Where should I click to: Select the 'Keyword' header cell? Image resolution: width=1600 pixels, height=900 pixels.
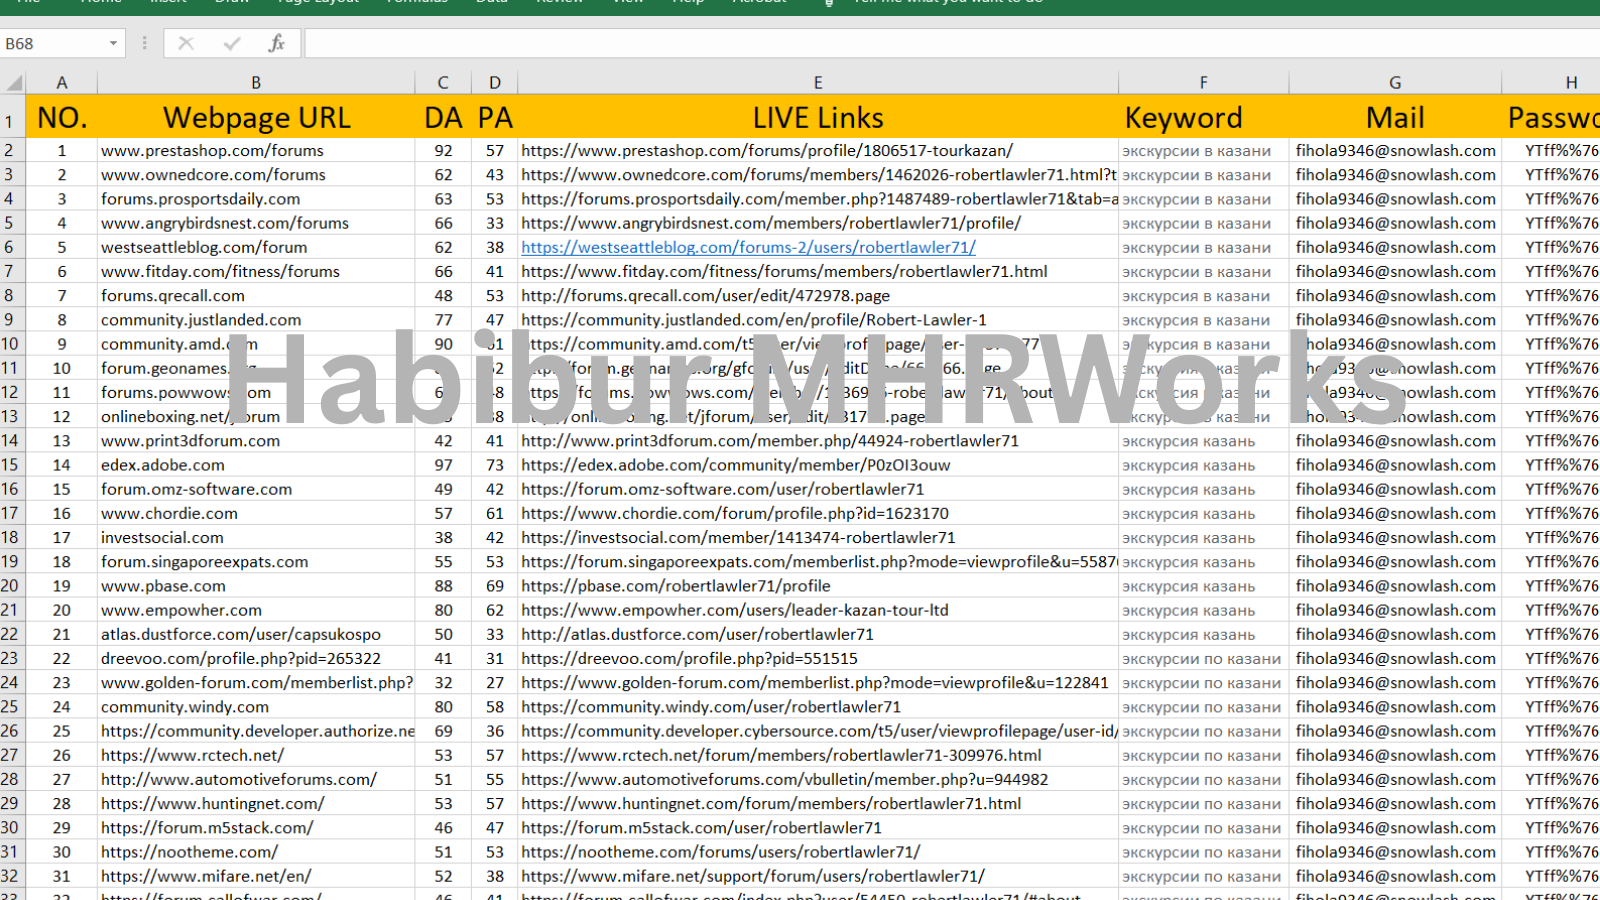(x=1203, y=118)
